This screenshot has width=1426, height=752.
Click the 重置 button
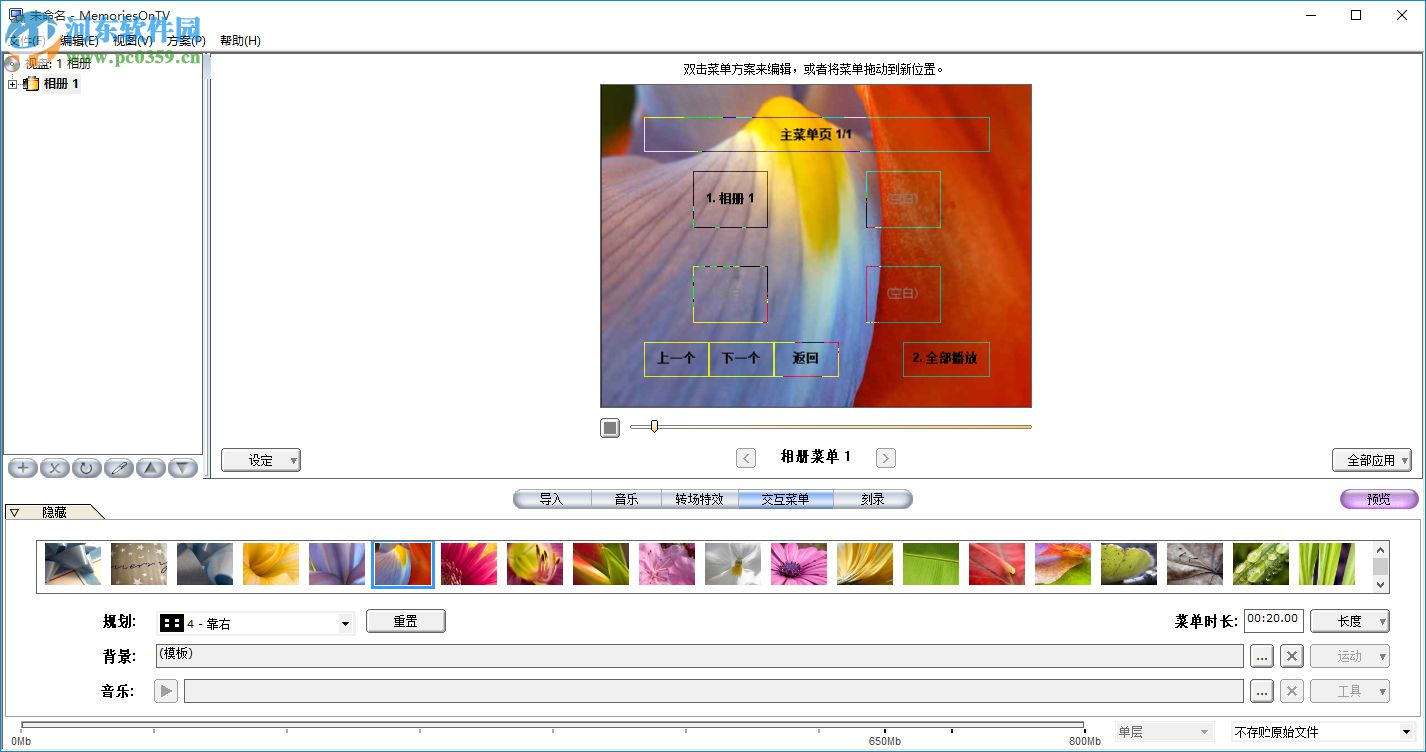[406, 621]
